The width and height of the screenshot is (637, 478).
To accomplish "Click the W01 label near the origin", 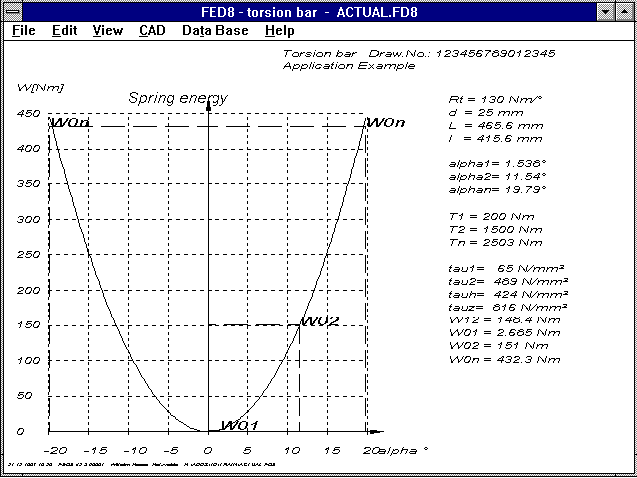I will (x=240, y=425).
